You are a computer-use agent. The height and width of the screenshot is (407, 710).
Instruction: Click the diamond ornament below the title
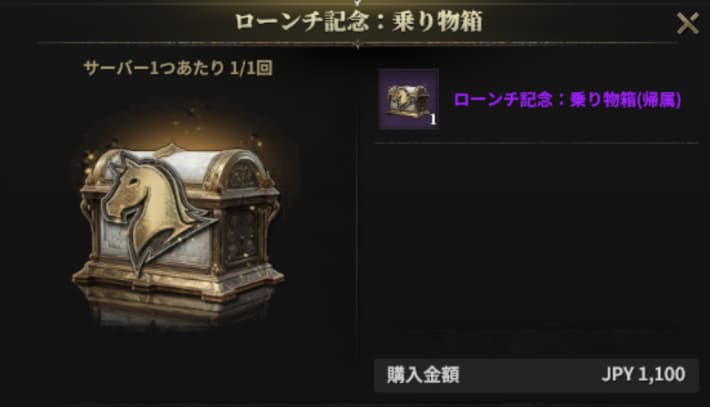pos(358,44)
